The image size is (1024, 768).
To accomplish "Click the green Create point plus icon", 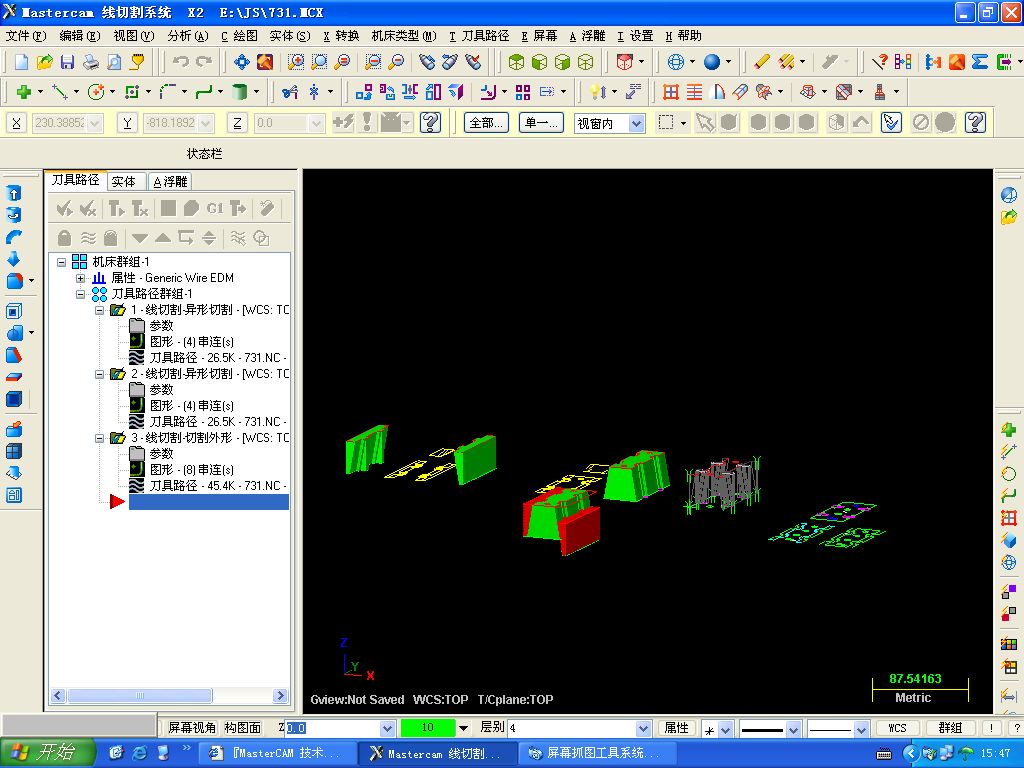I will click(x=24, y=92).
